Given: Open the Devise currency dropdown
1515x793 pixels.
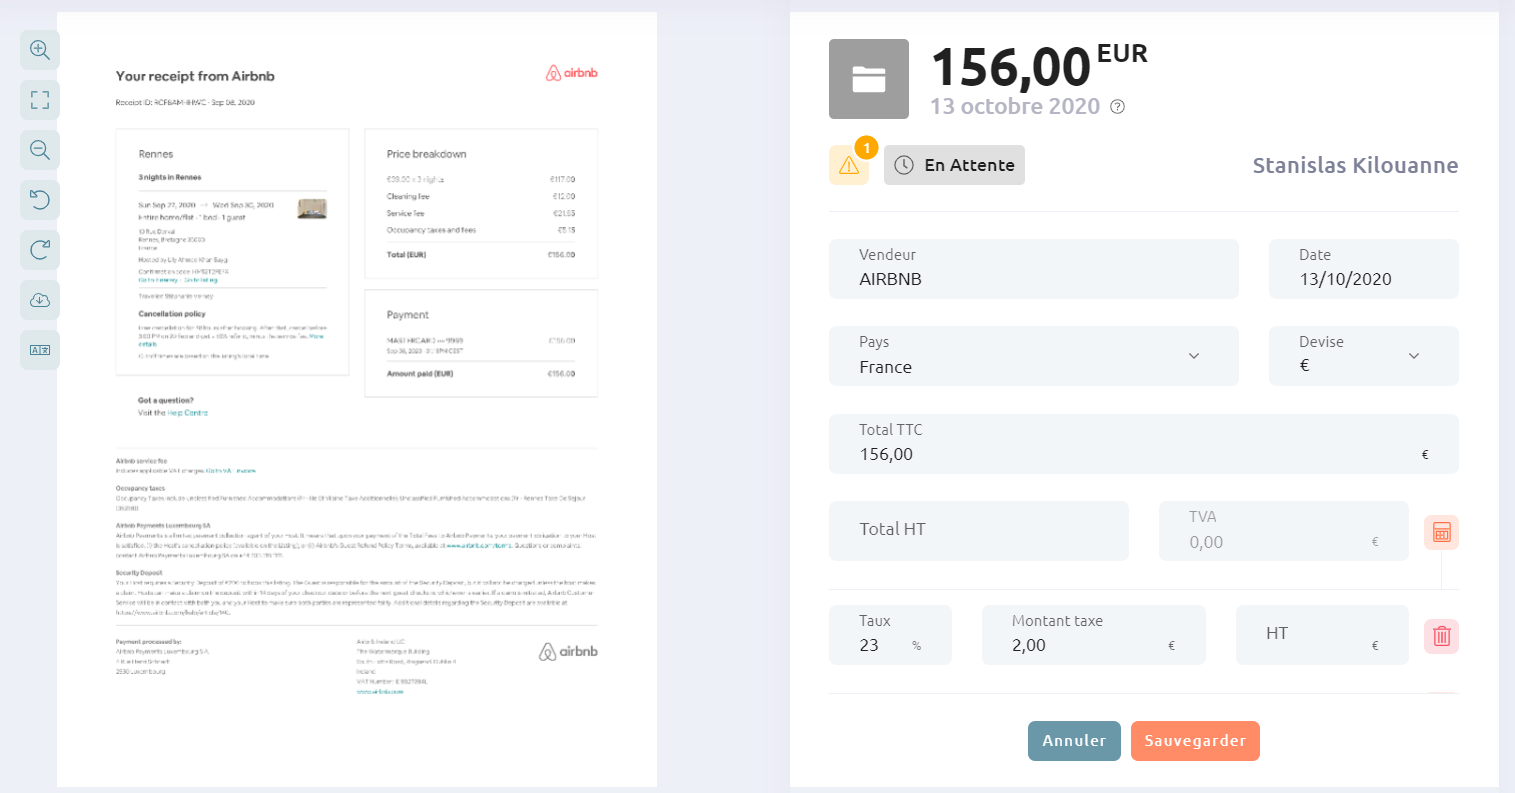Looking at the screenshot, I should click(x=1364, y=356).
